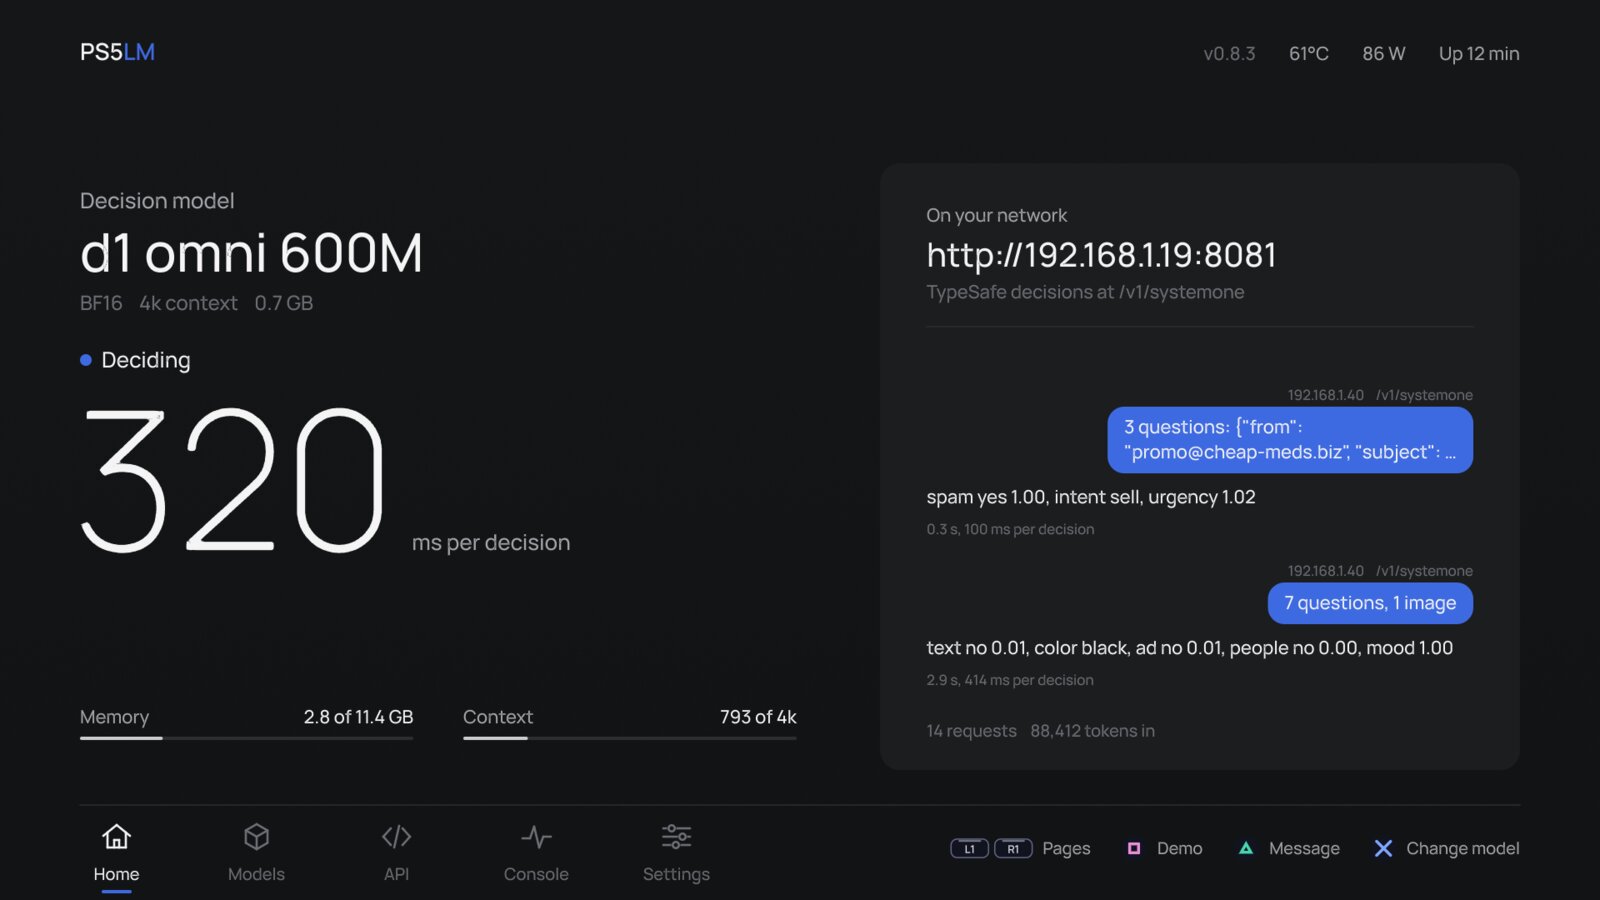The height and width of the screenshot is (900, 1600).
Task: Click the Change model button label
Action: click(1462, 848)
